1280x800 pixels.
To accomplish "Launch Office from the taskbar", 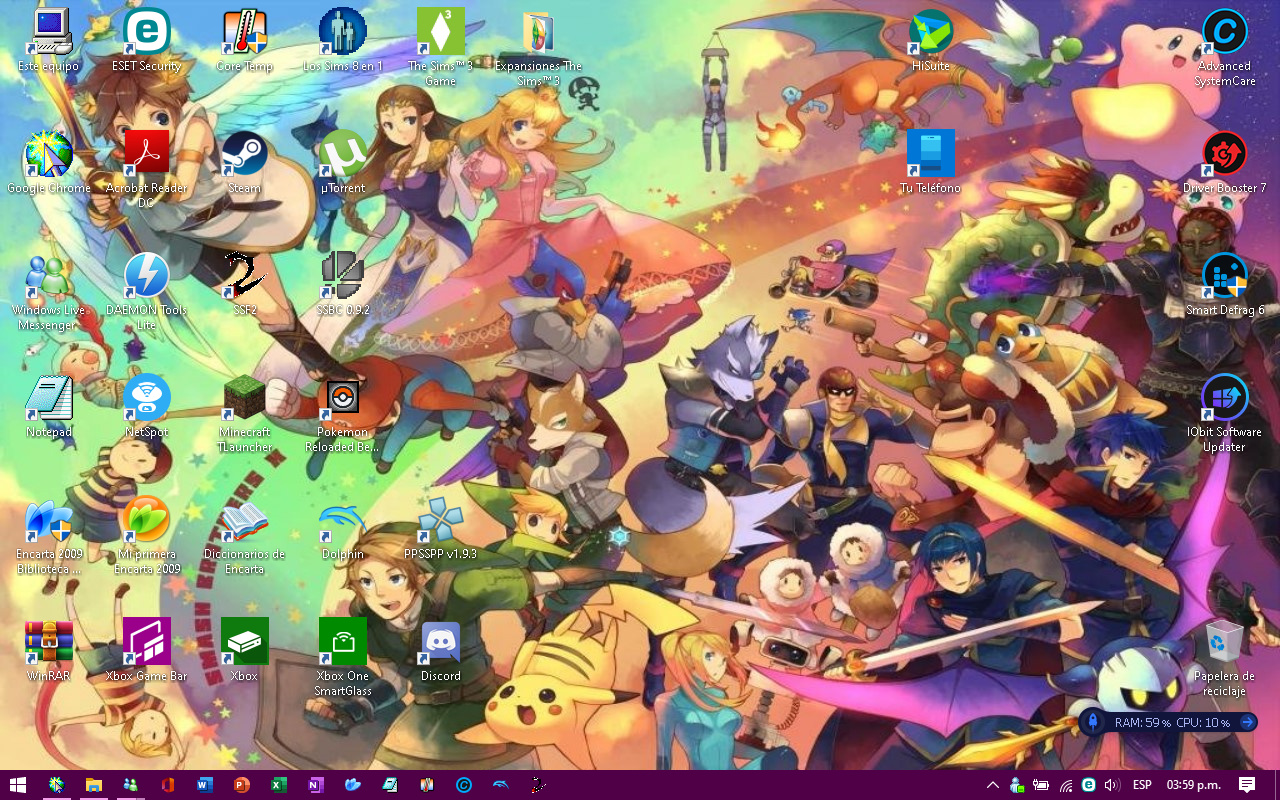I will pos(167,785).
